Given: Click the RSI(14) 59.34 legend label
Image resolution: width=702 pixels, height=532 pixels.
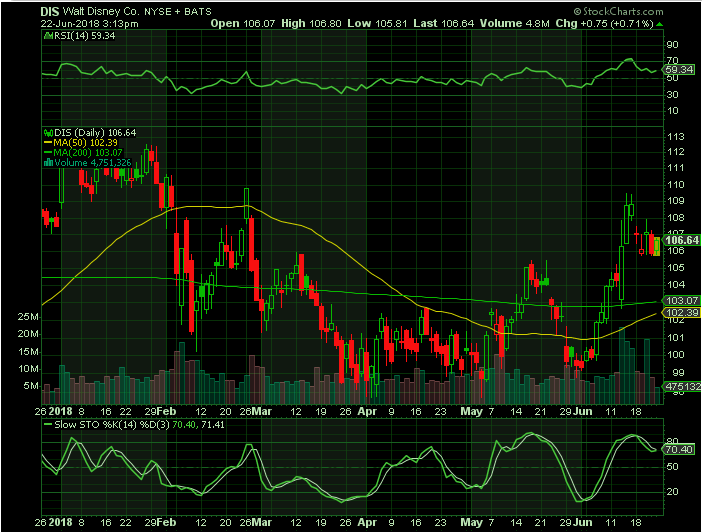Looking at the screenshot, I should pyautogui.click(x=84, y=36).
